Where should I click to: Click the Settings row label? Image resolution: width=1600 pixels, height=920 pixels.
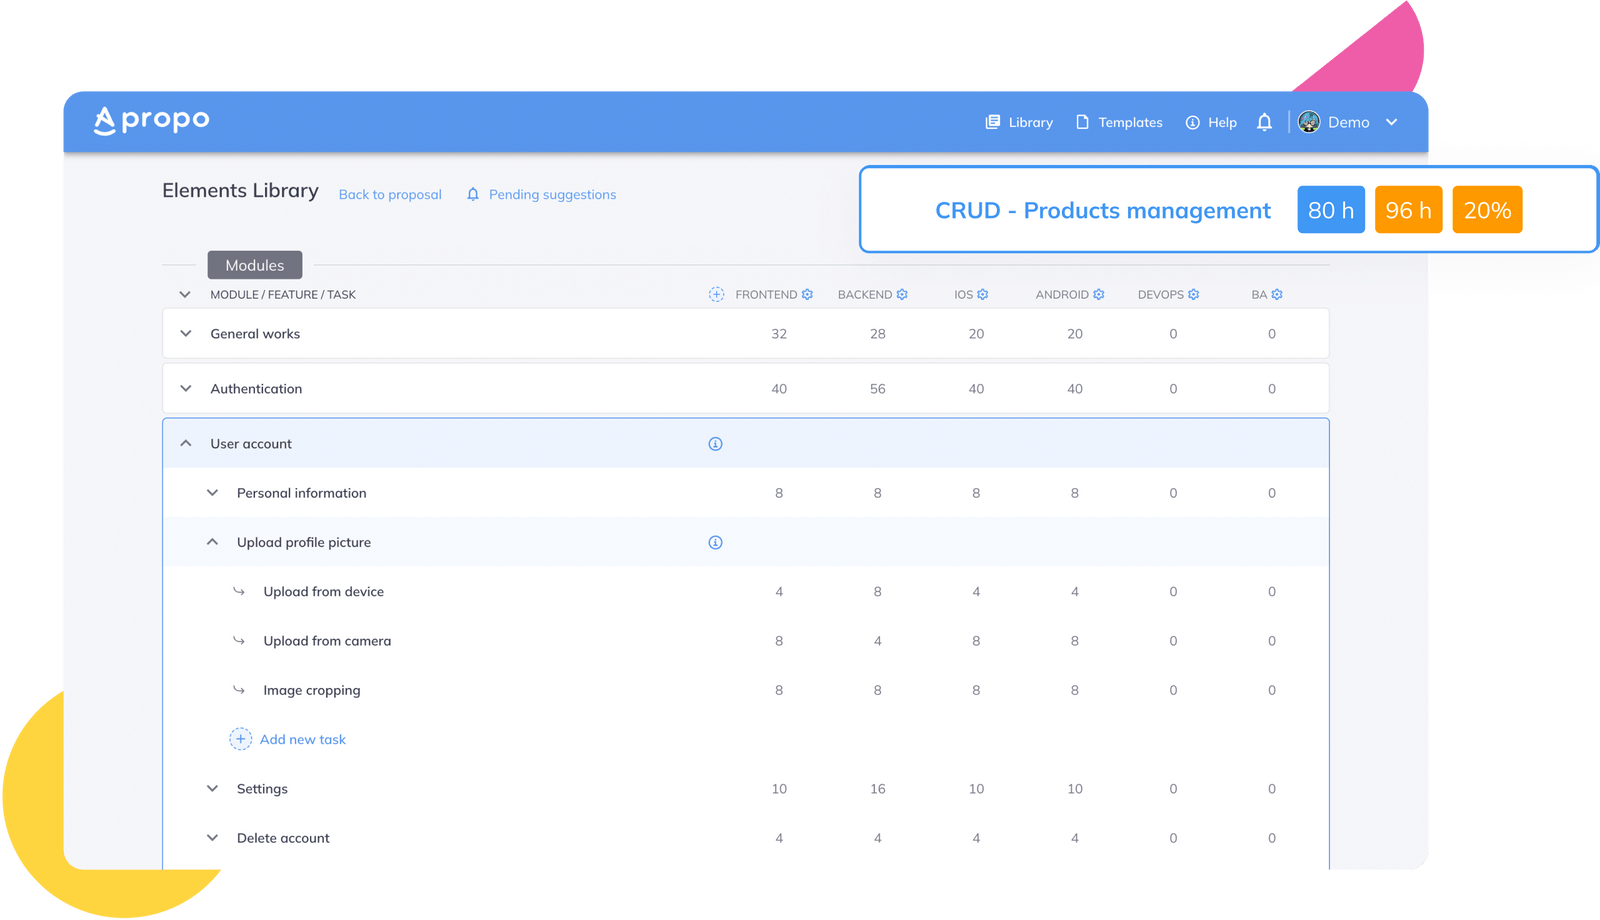click(262, 788)
